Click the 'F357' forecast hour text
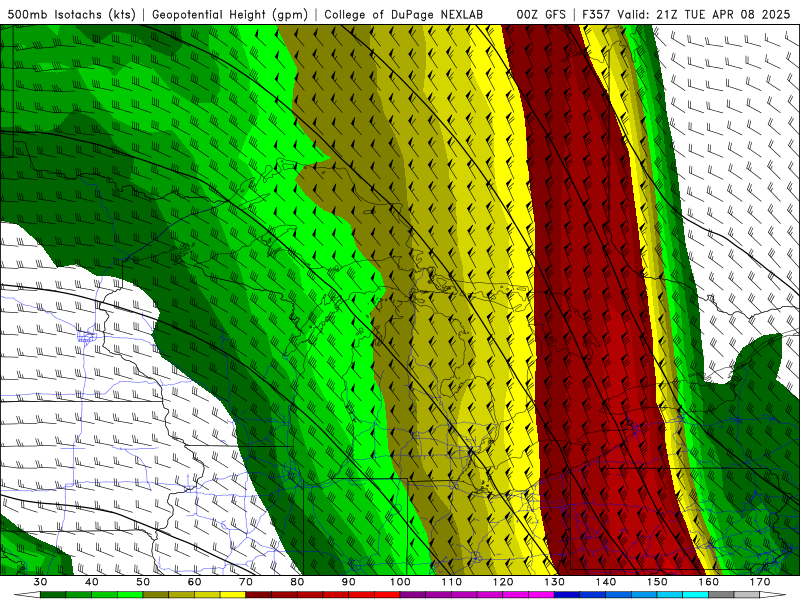The width and height of the screenshot is (800, 600). 596,14
